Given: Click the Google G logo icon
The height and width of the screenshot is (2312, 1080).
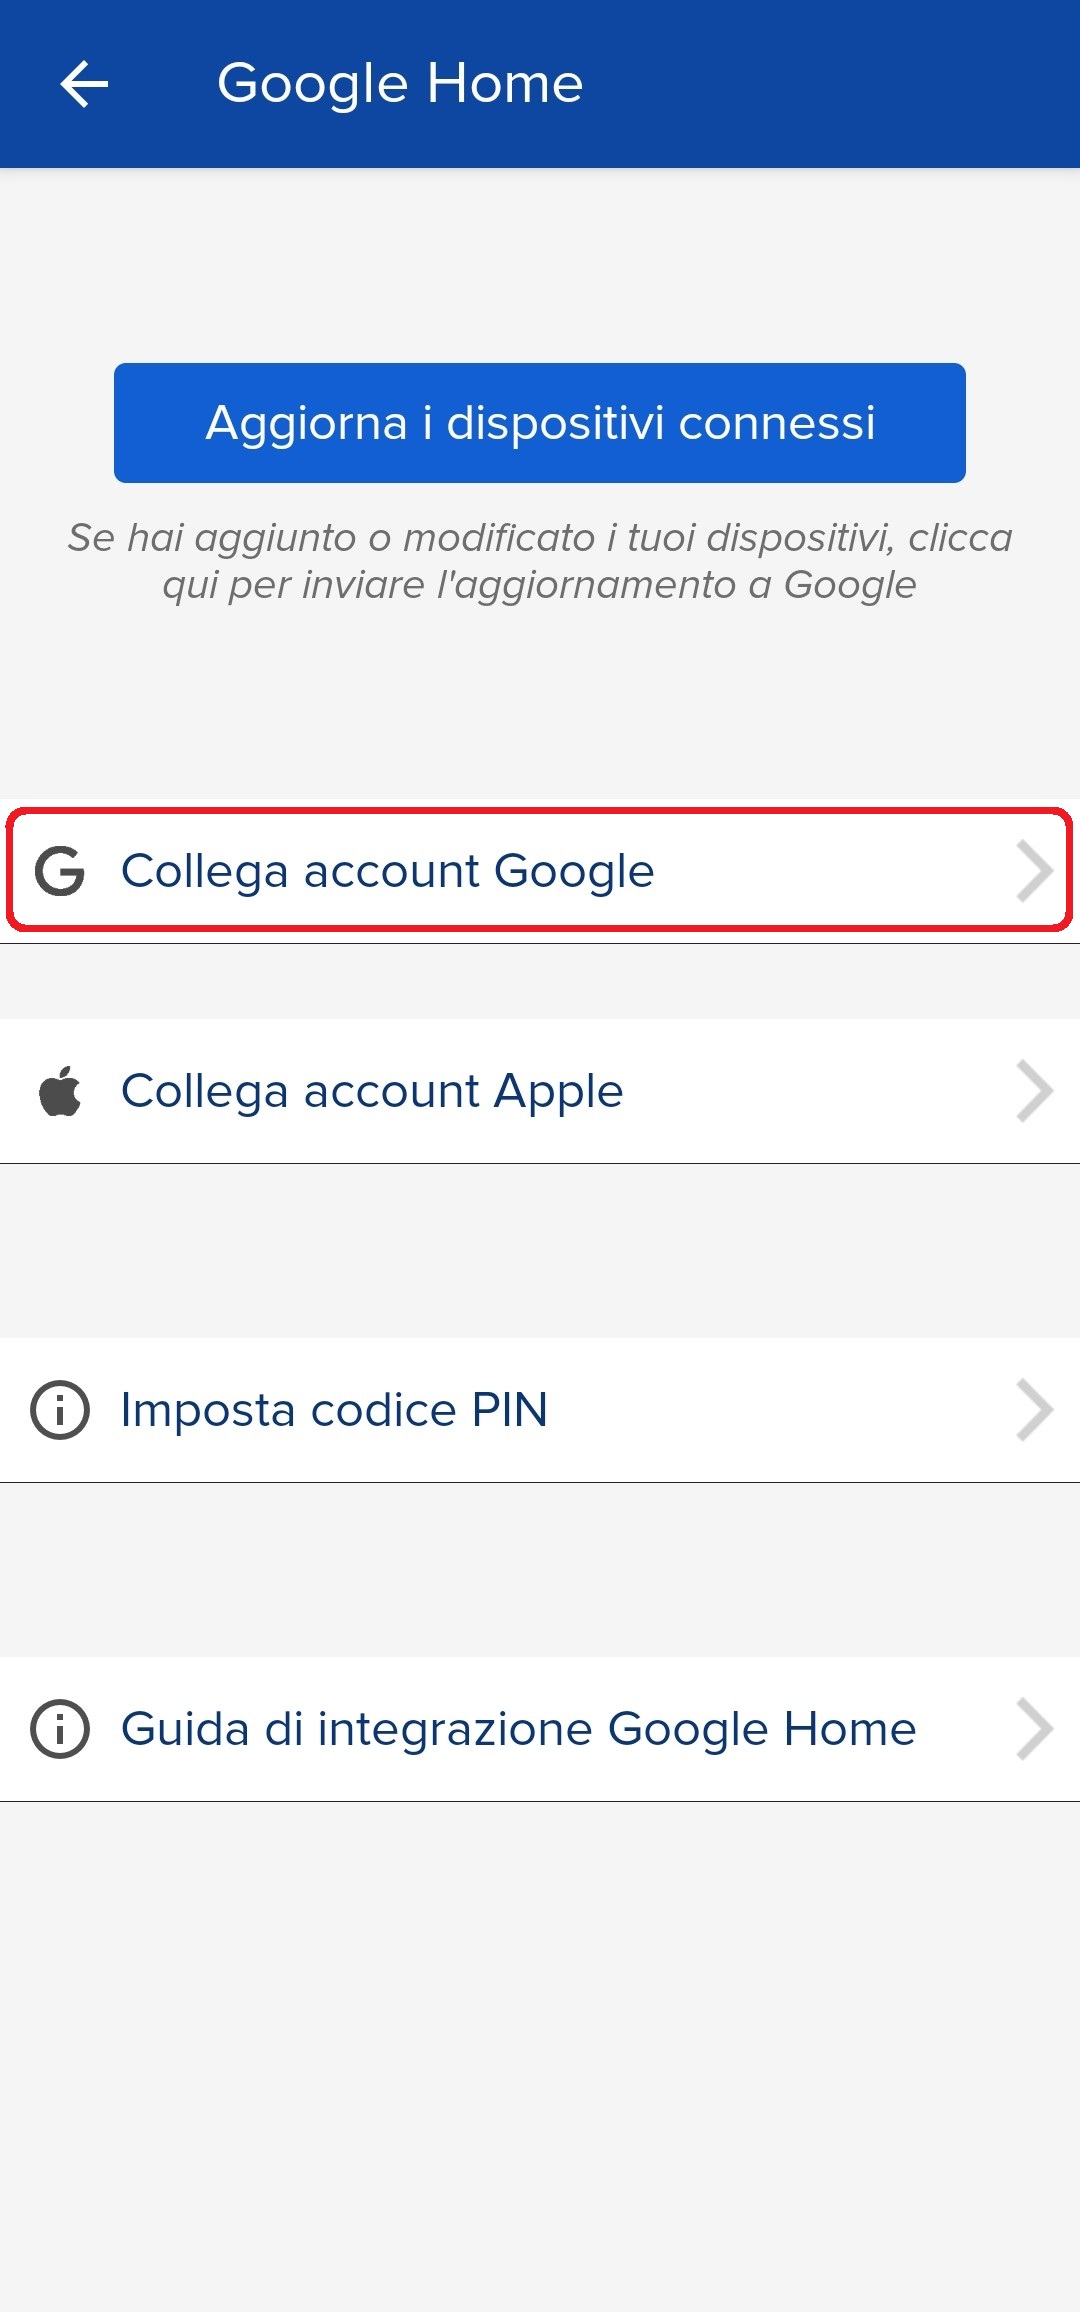Looking at the screenshot, I should pyautogui.click(x=60, y=871).
